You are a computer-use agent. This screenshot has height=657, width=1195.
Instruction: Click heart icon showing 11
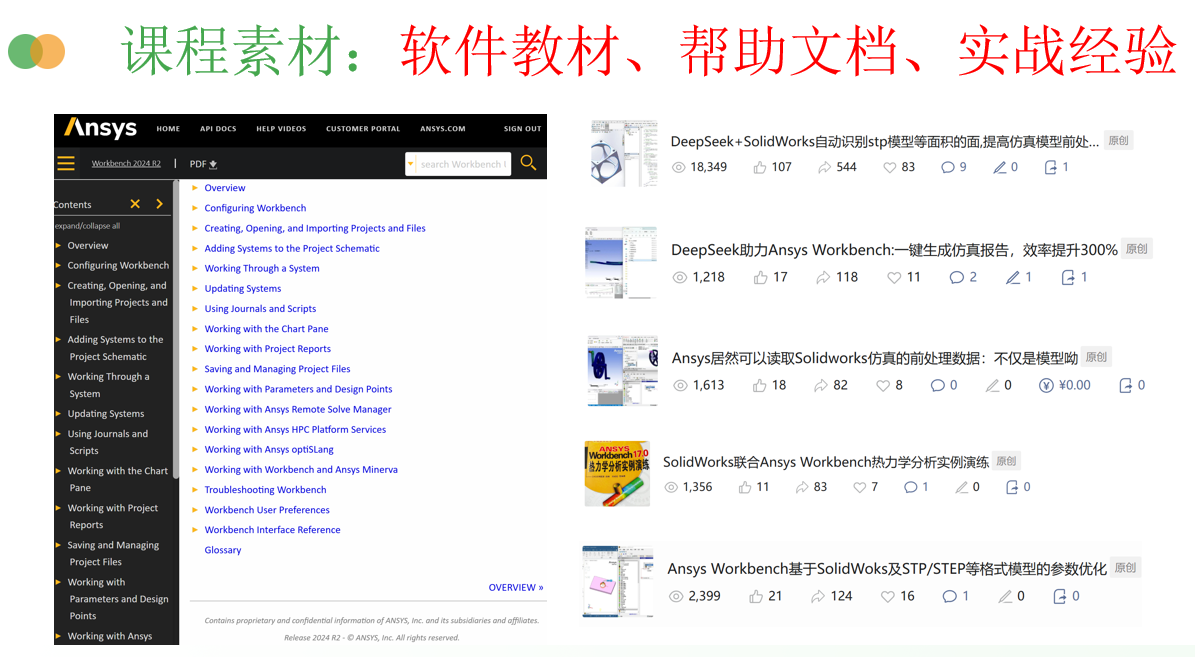tap(894, 277)
